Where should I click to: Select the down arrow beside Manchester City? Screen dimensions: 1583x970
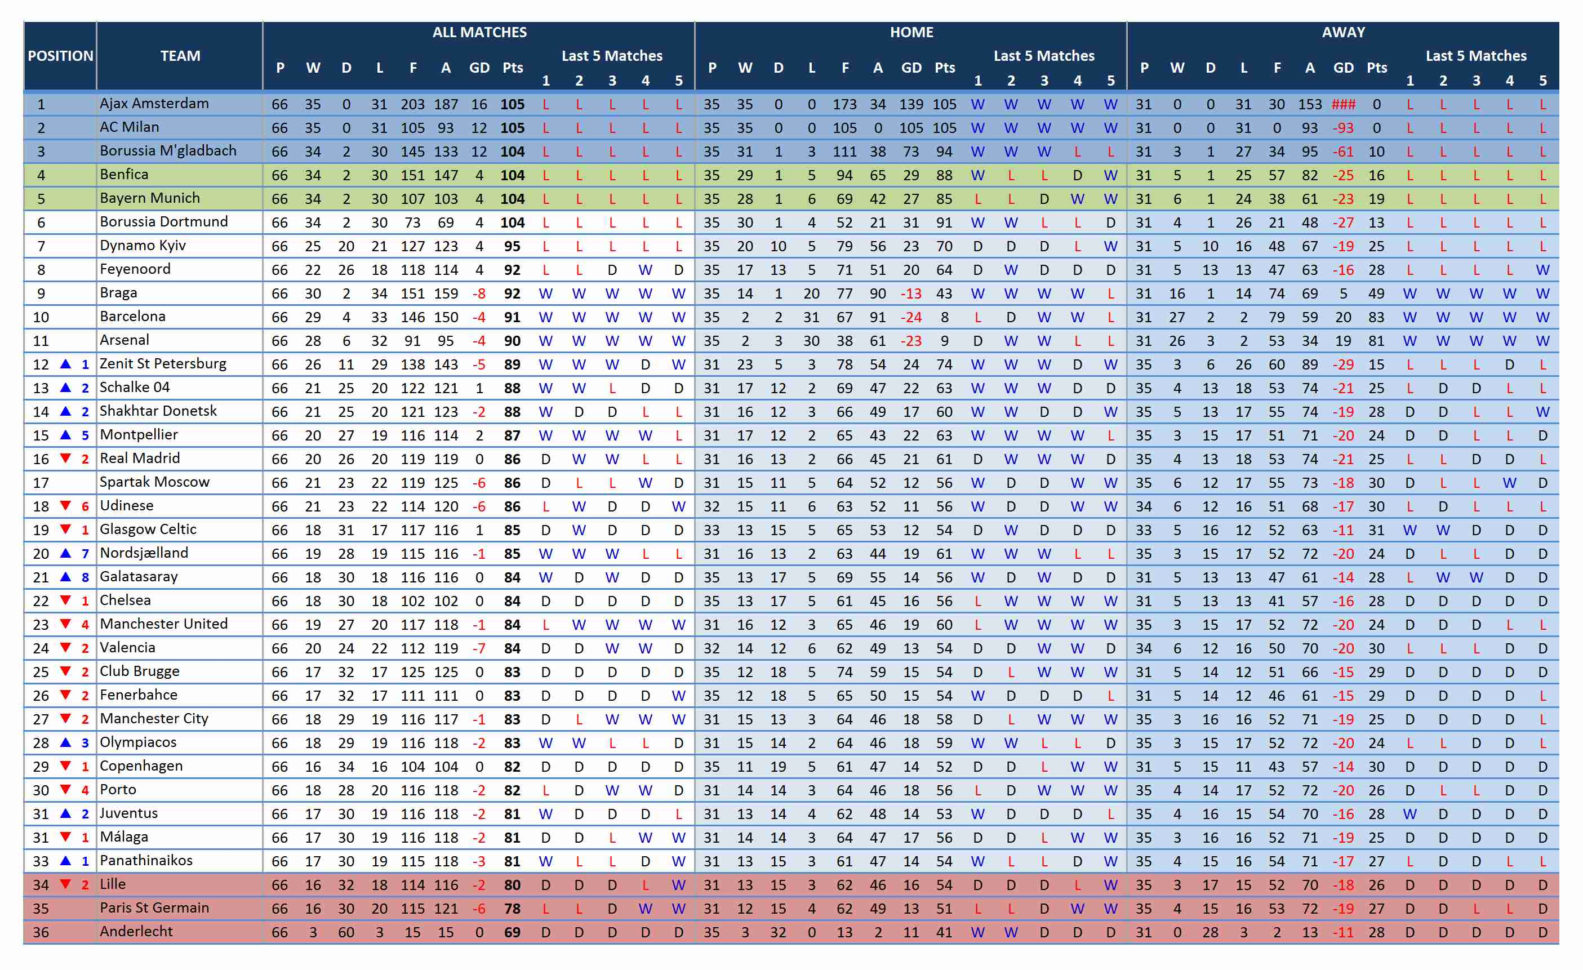pyautogui.click(x=65, y=719)
